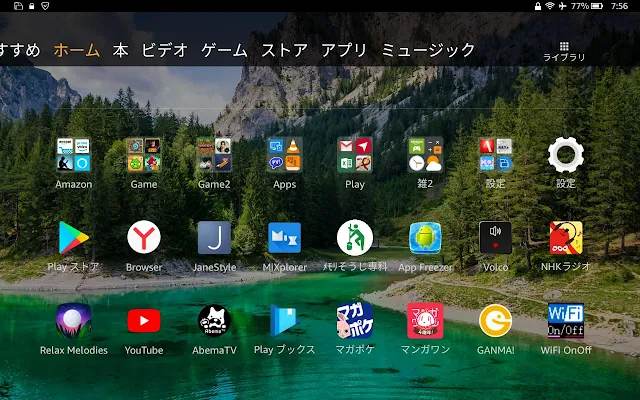Viewport: 640px width, 400px height.
Task: Launch マガポケ manga app
Action: pos(355,321)
